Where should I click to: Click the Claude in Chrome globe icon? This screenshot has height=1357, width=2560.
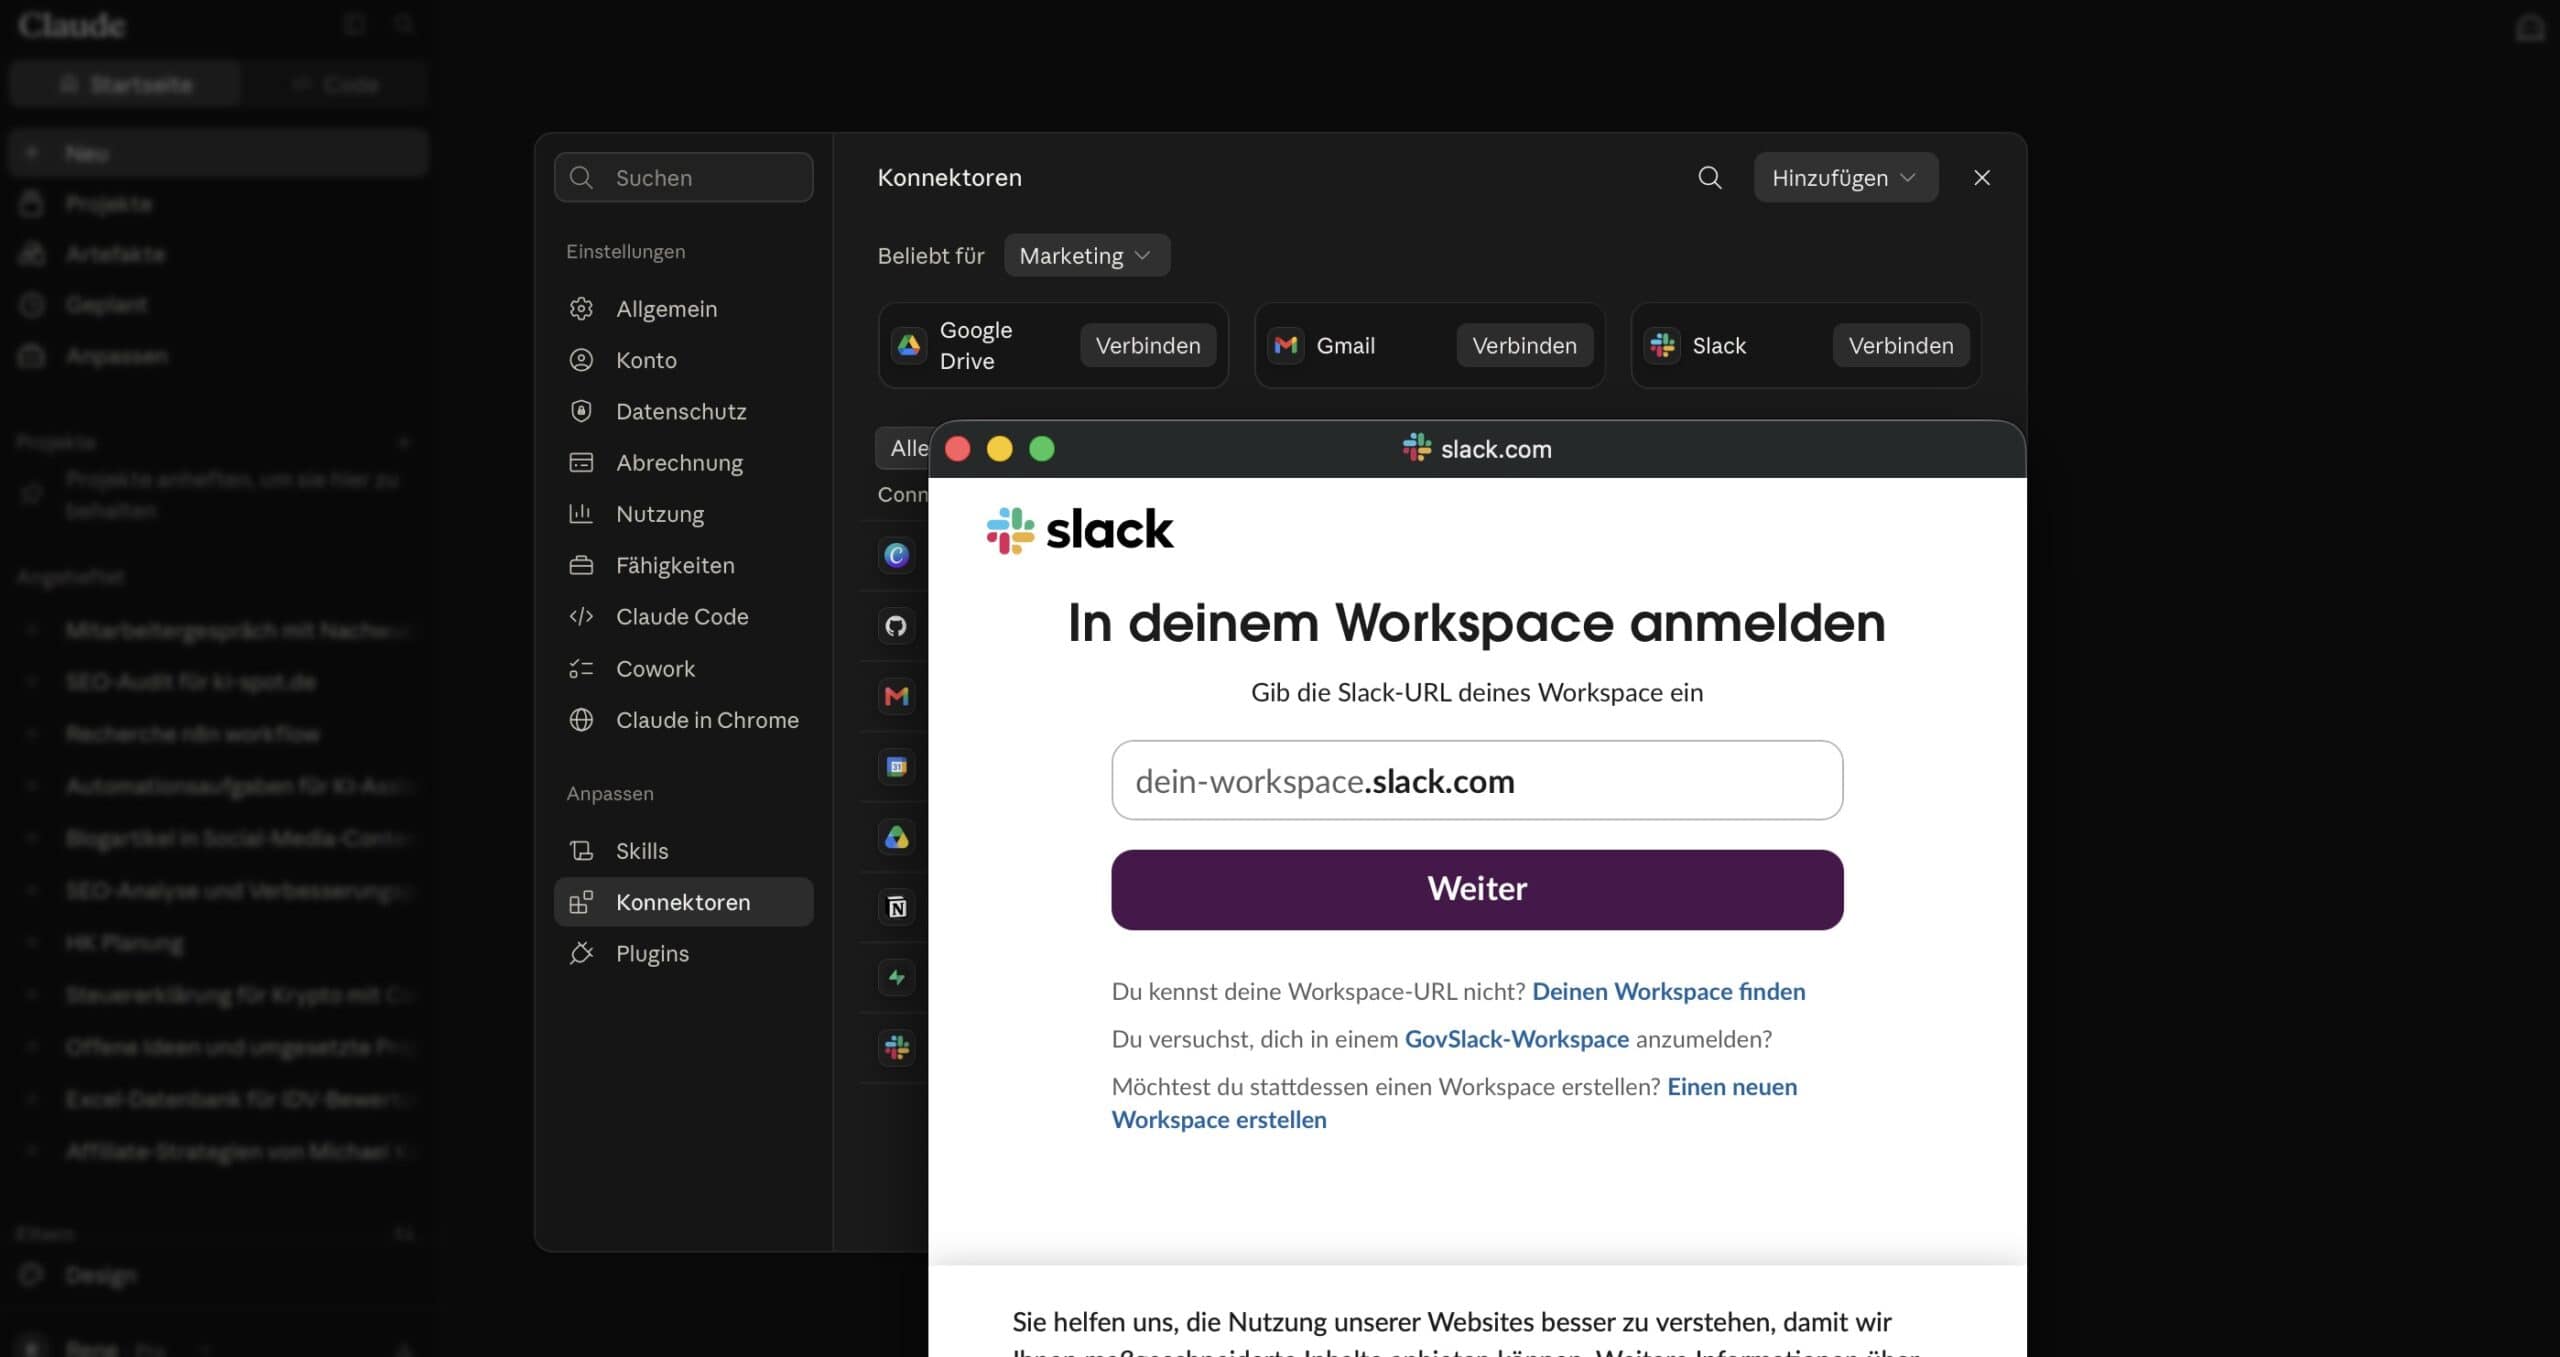(x=581, y=720)
